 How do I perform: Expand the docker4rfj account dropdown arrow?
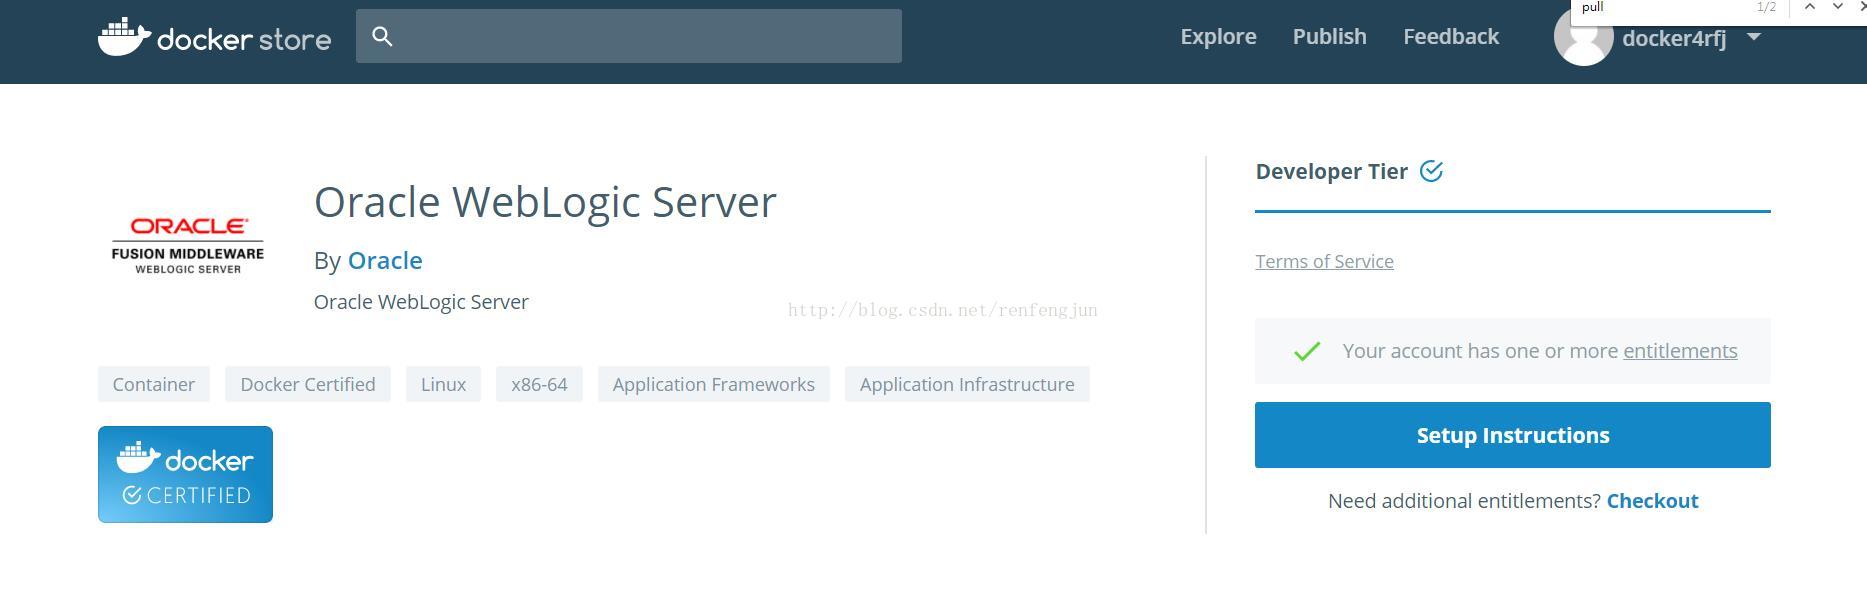click(1753, 37)
